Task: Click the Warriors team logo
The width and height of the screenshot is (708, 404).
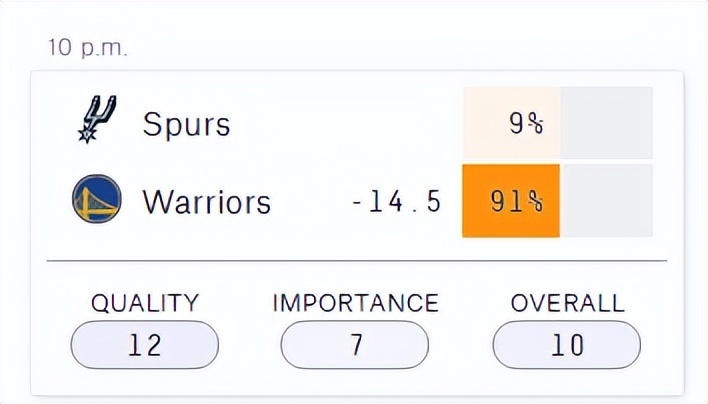Action: (x=97, y=199)
